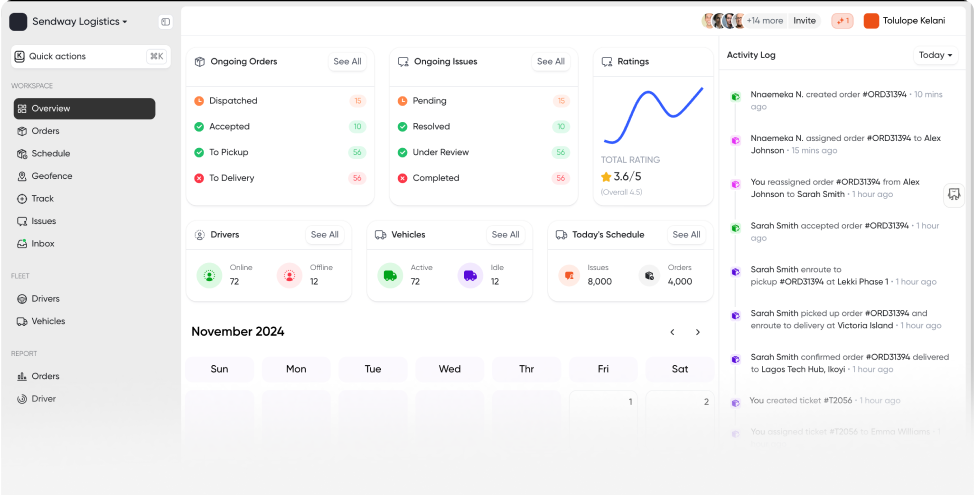Click See All on the Vehicles card
Viewport: 974px width, 495px height.
[x=506, y=235]
